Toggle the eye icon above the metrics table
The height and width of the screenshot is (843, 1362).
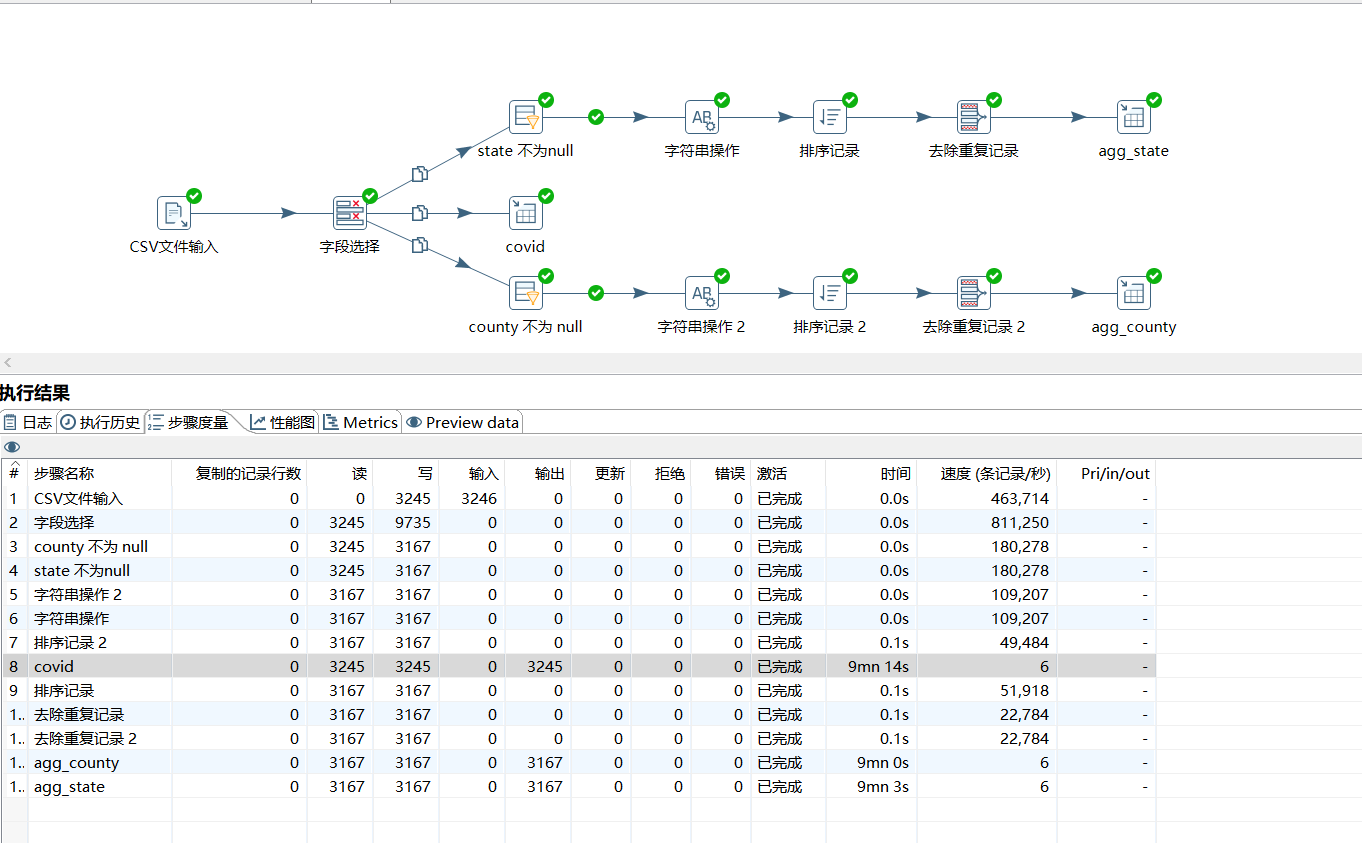[12, 447]
